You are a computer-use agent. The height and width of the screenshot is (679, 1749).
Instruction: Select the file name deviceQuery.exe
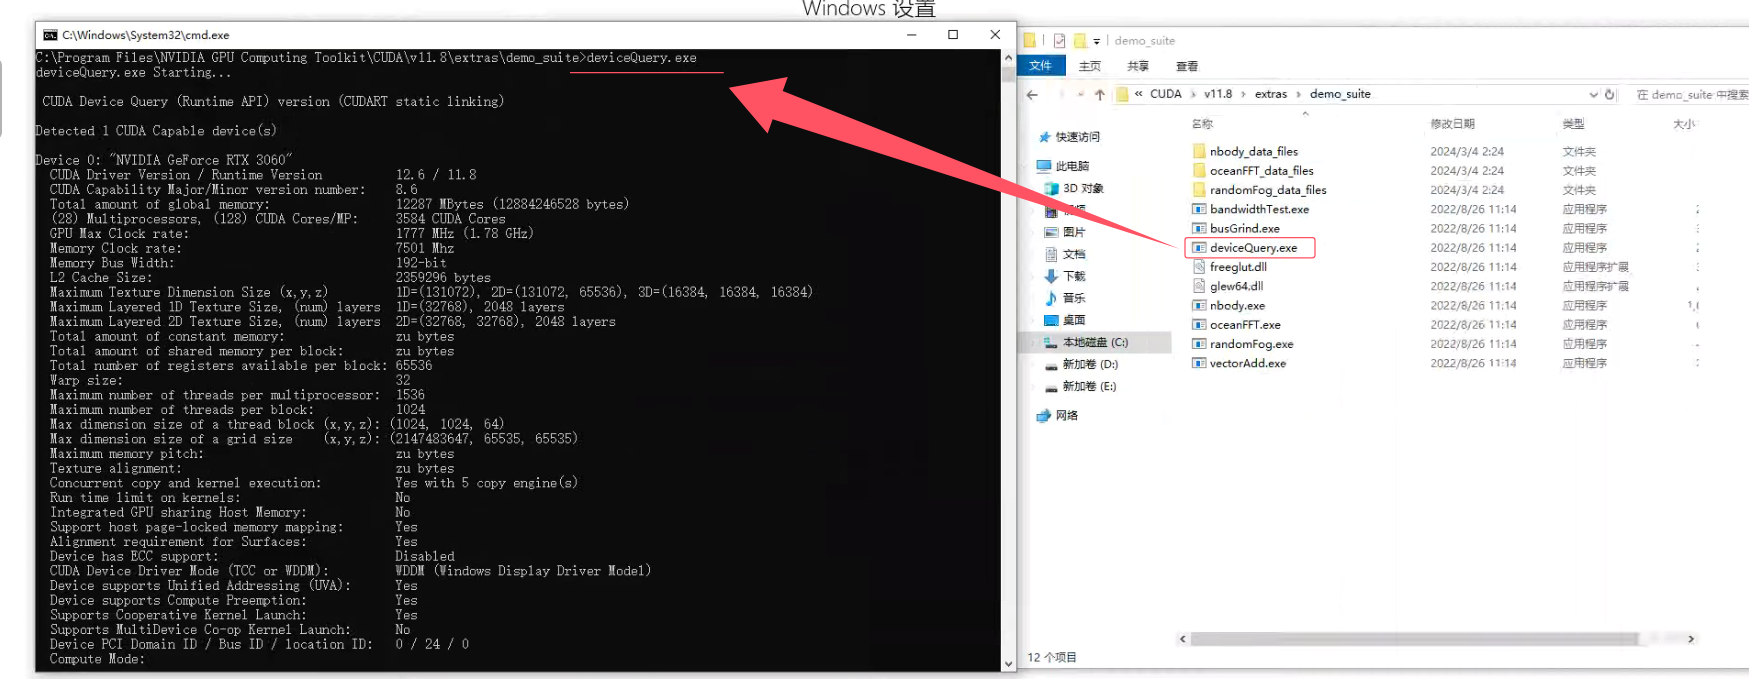1253,248
